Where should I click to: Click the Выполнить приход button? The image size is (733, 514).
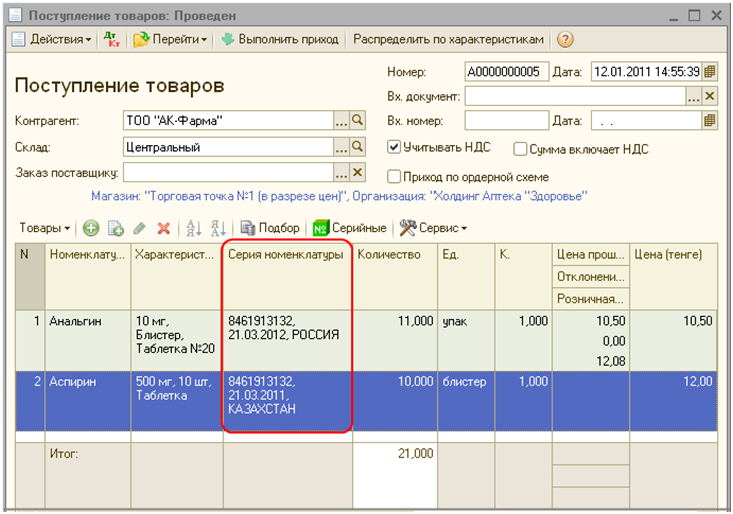pos(281,40)
